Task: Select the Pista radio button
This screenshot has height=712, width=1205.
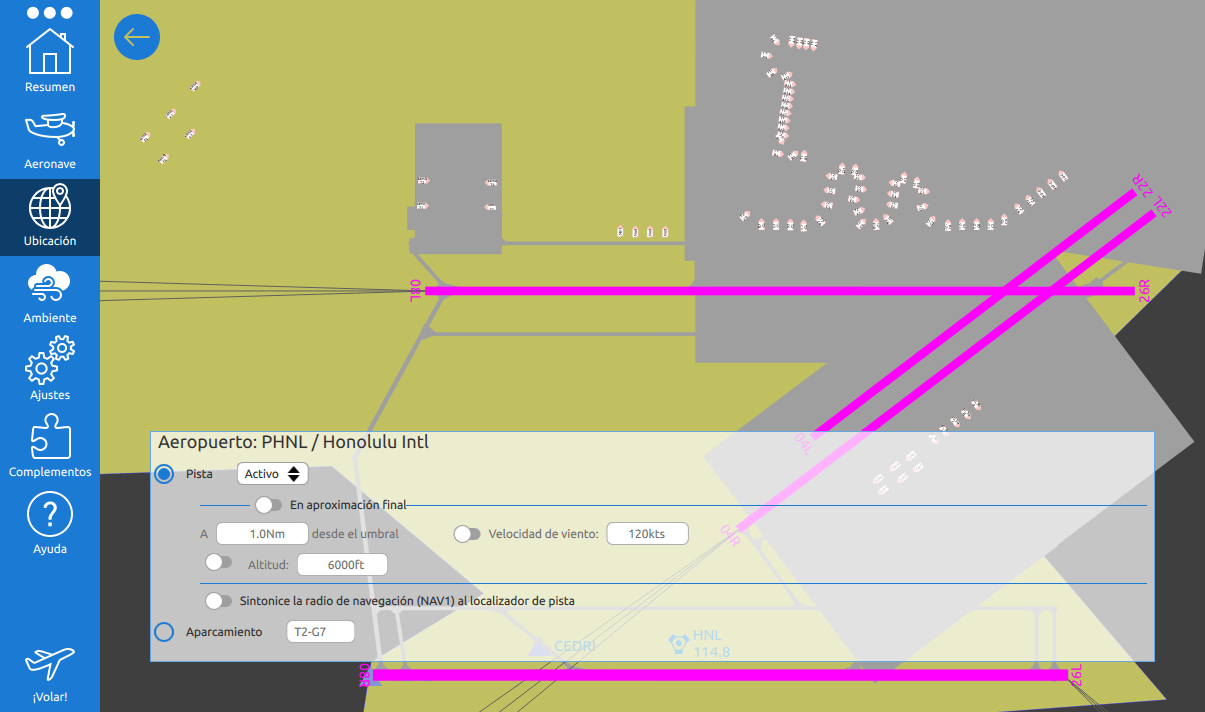Action: (x=164, y=474)
